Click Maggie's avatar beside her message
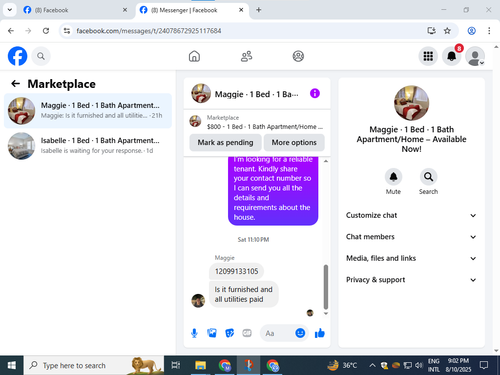This screenshot has height=375, width=500. click(198, 301)
